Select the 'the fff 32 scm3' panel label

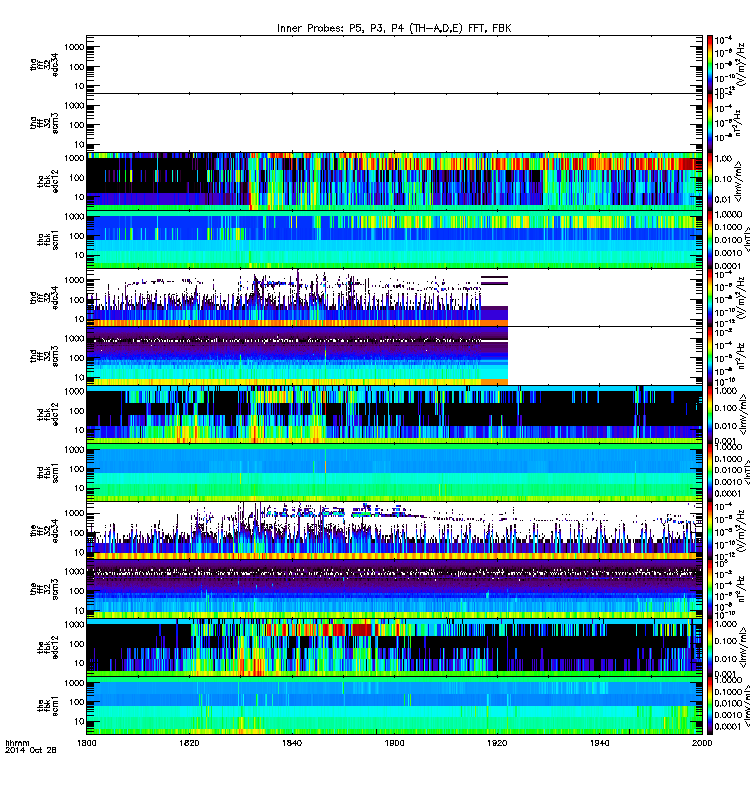coord(44,589)
